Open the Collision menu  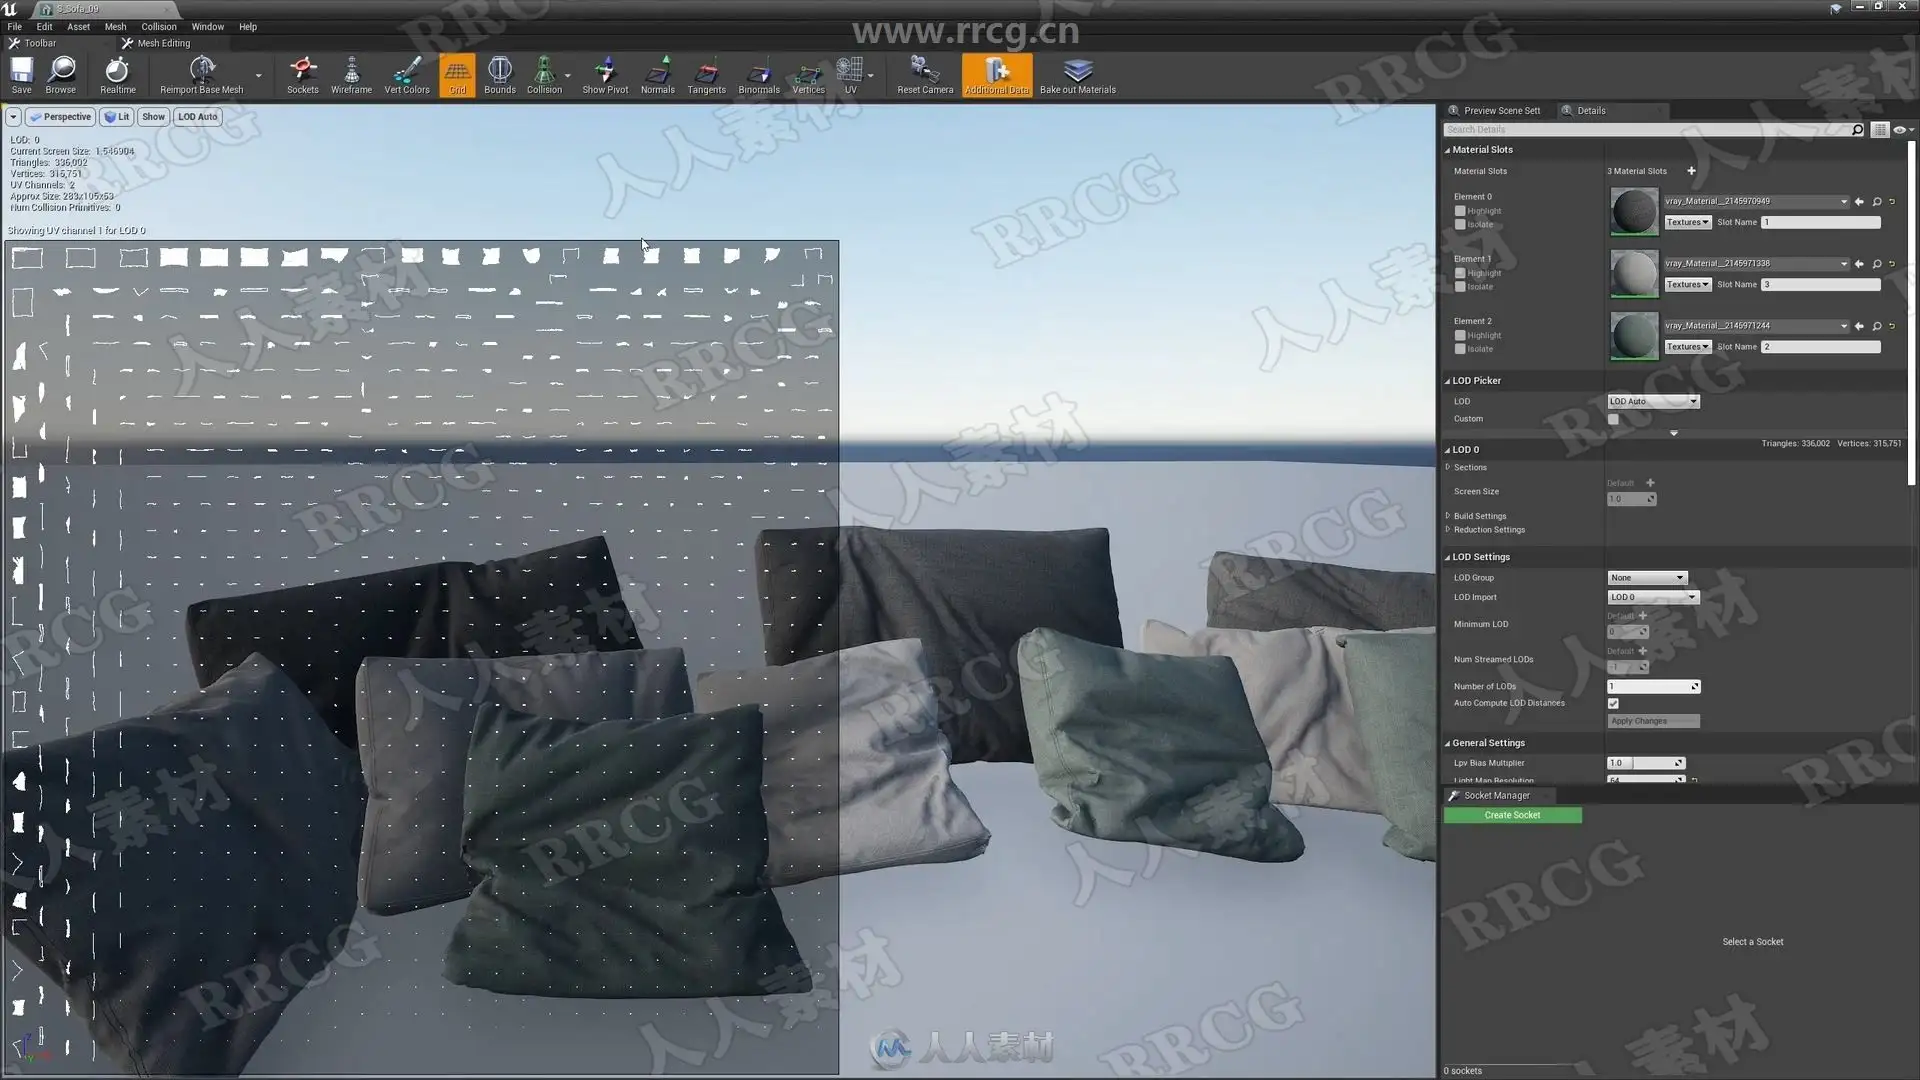click(x=158, y=27)
